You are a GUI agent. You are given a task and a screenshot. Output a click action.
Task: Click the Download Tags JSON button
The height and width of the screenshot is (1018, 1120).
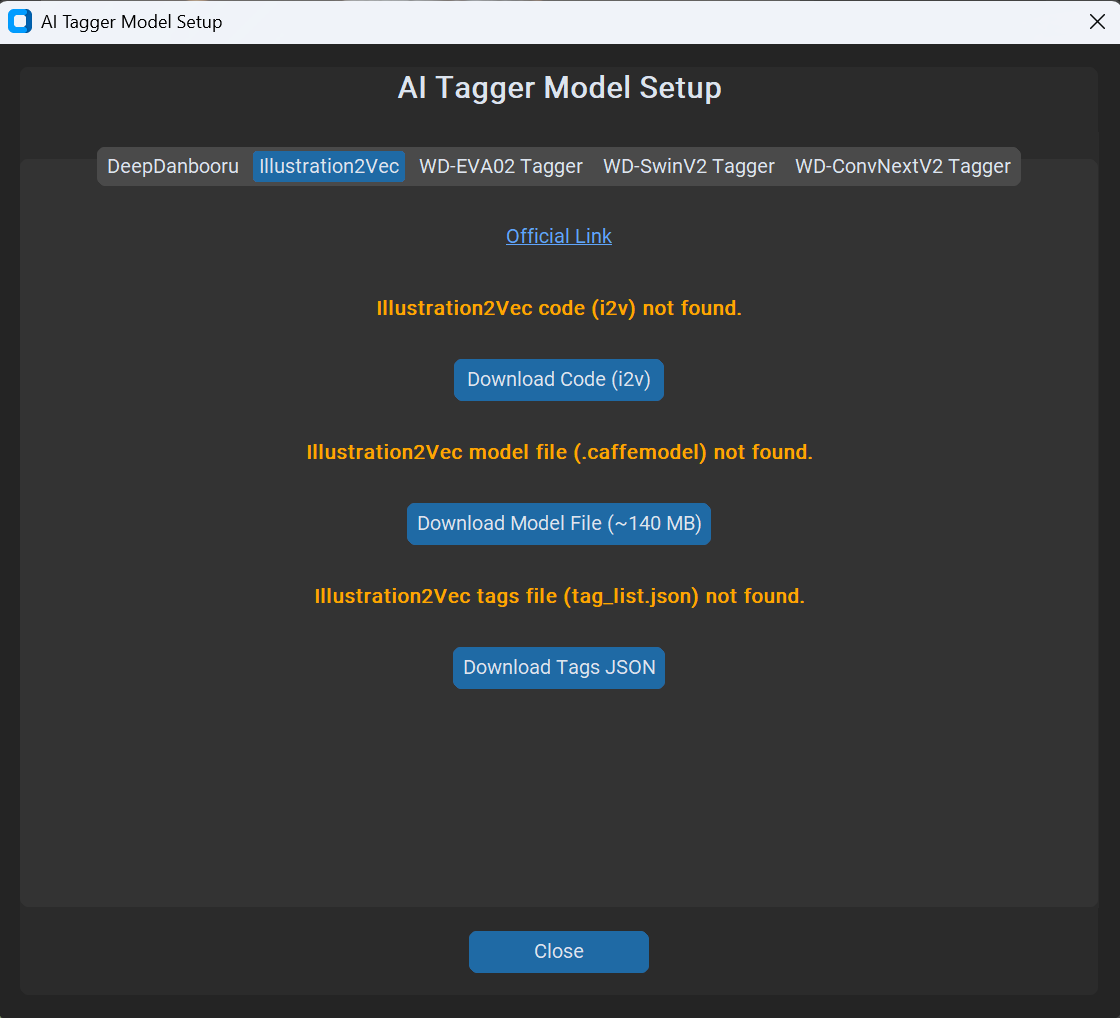coord(559,668)
